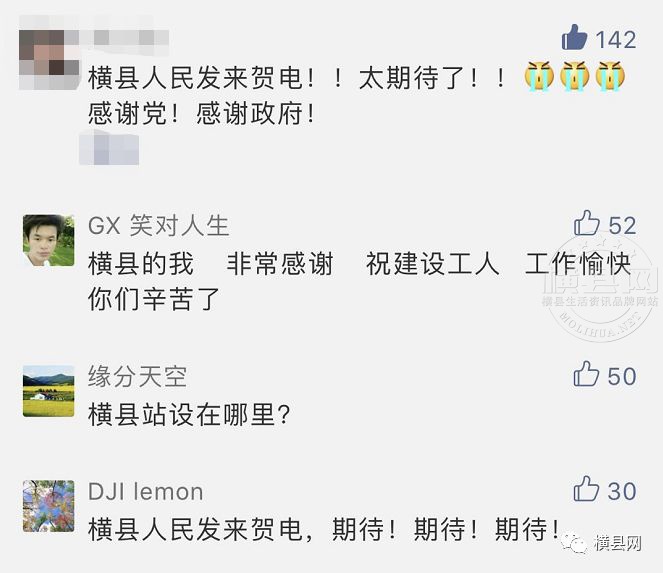
Task: Open 缘分天空's landscape avatar
Action: (x=49, y=391)
